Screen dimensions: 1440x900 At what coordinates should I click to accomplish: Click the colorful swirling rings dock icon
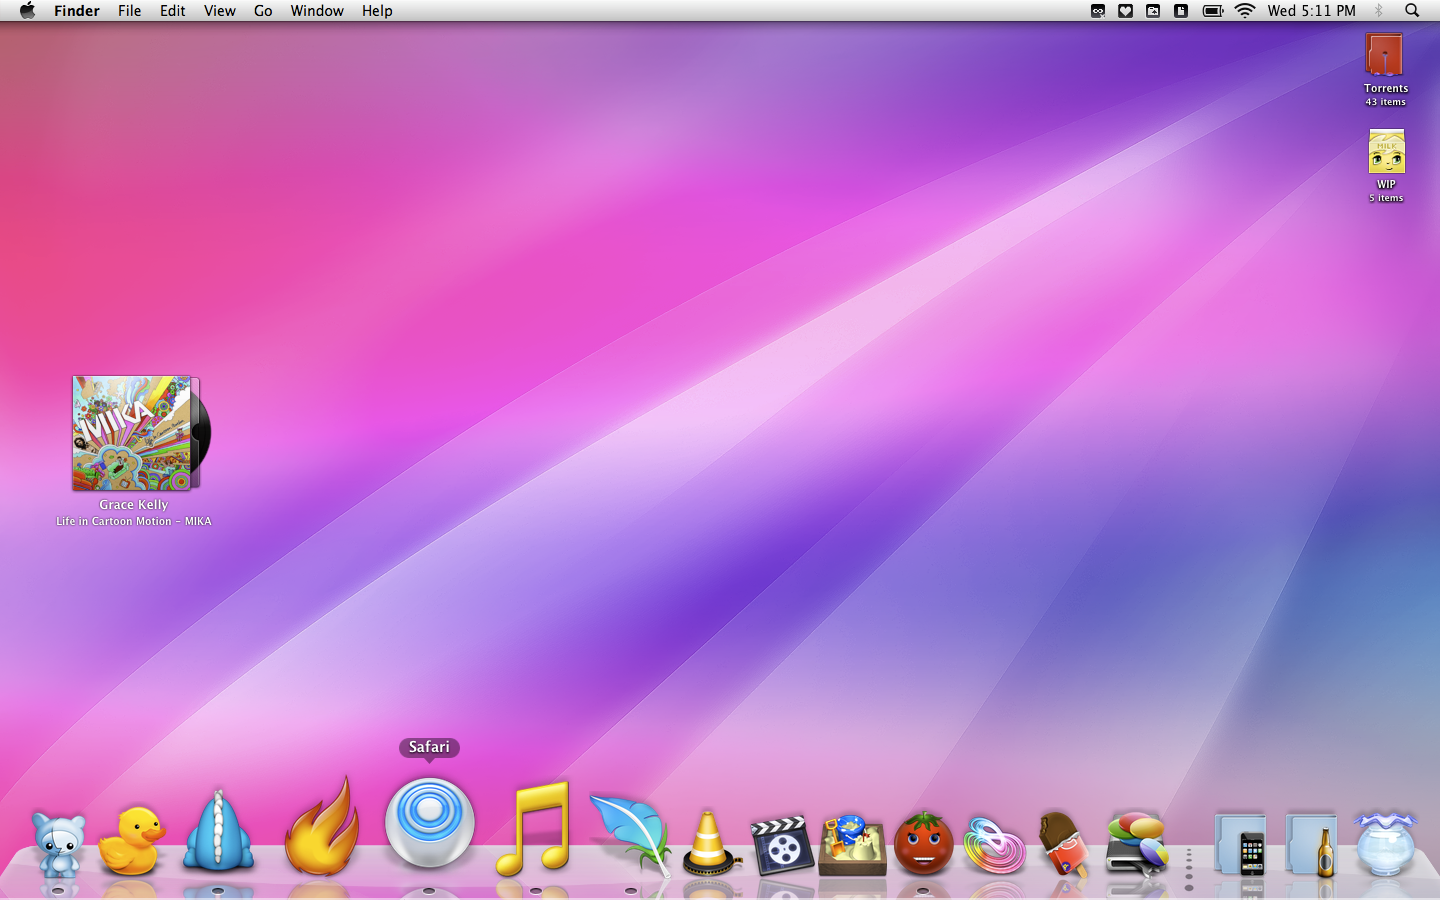pyautogui.click(x=994, y=845)
